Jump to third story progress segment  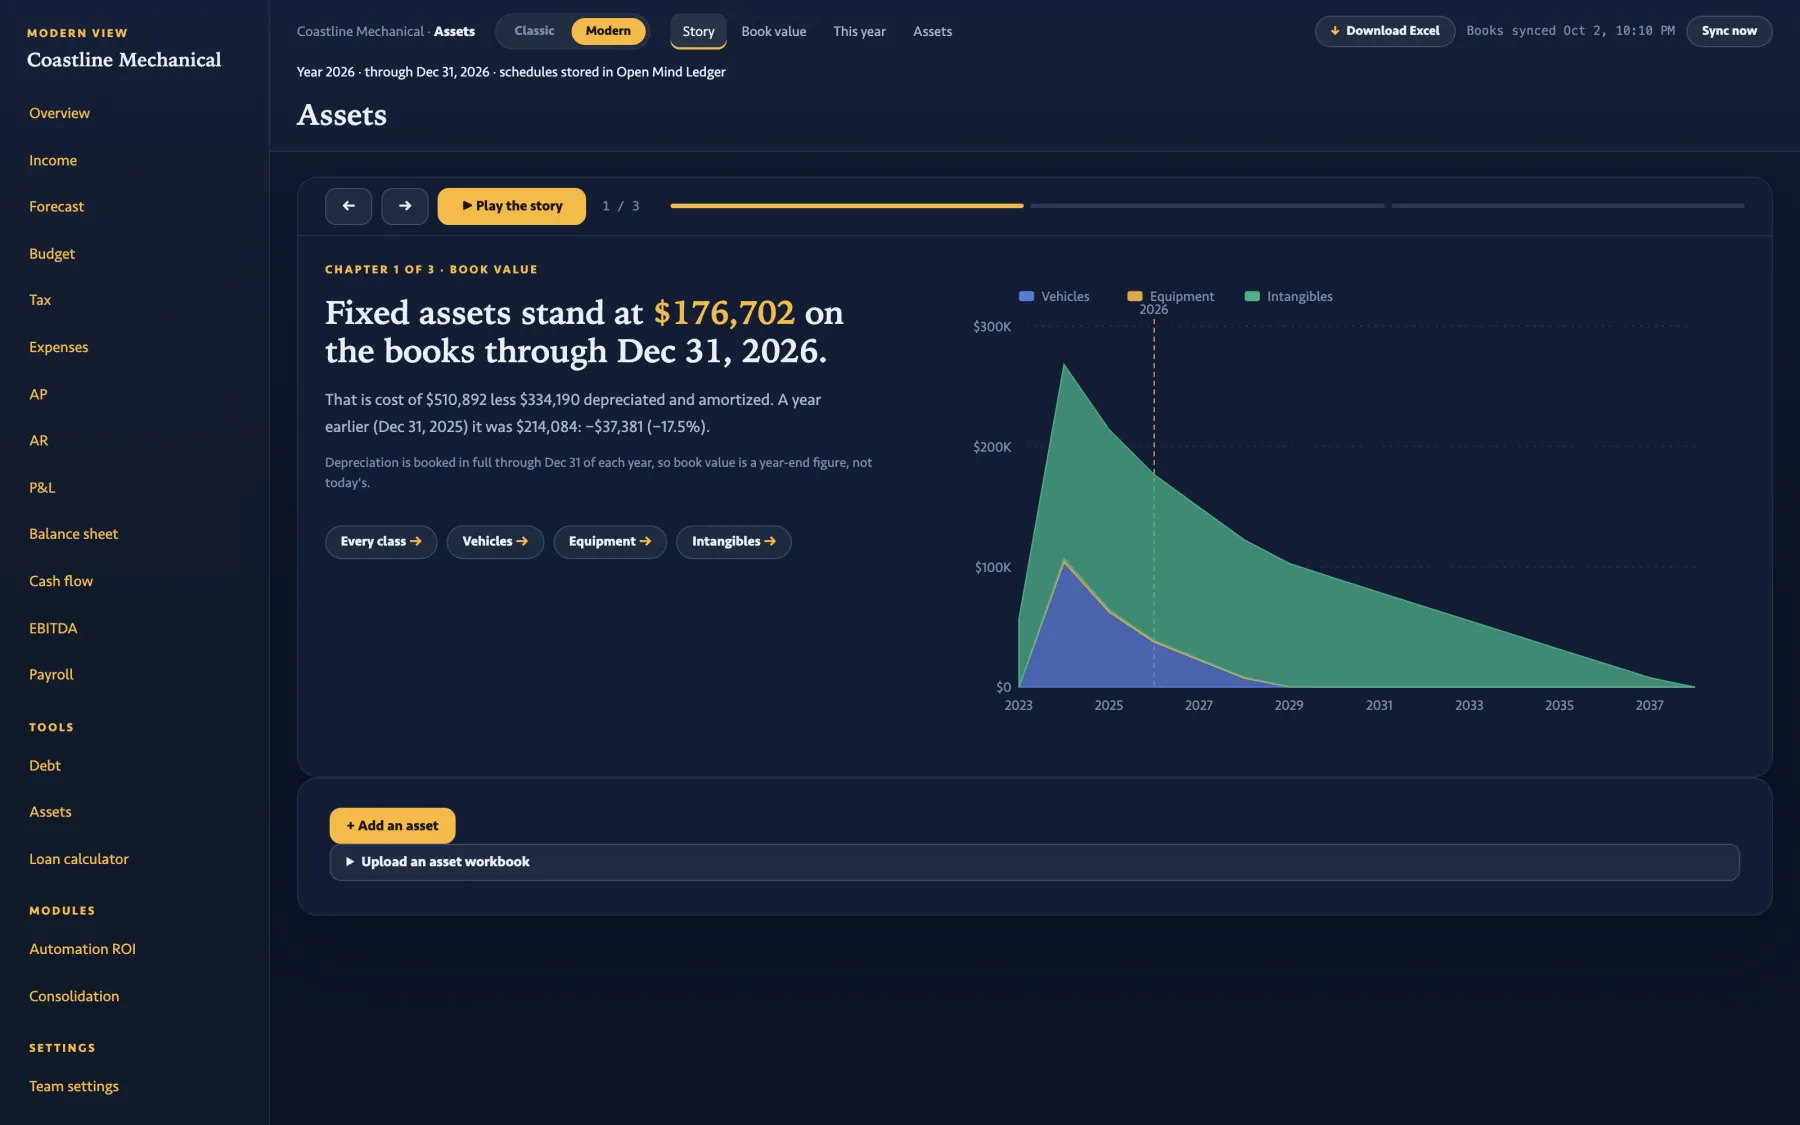click(1568, 206)
